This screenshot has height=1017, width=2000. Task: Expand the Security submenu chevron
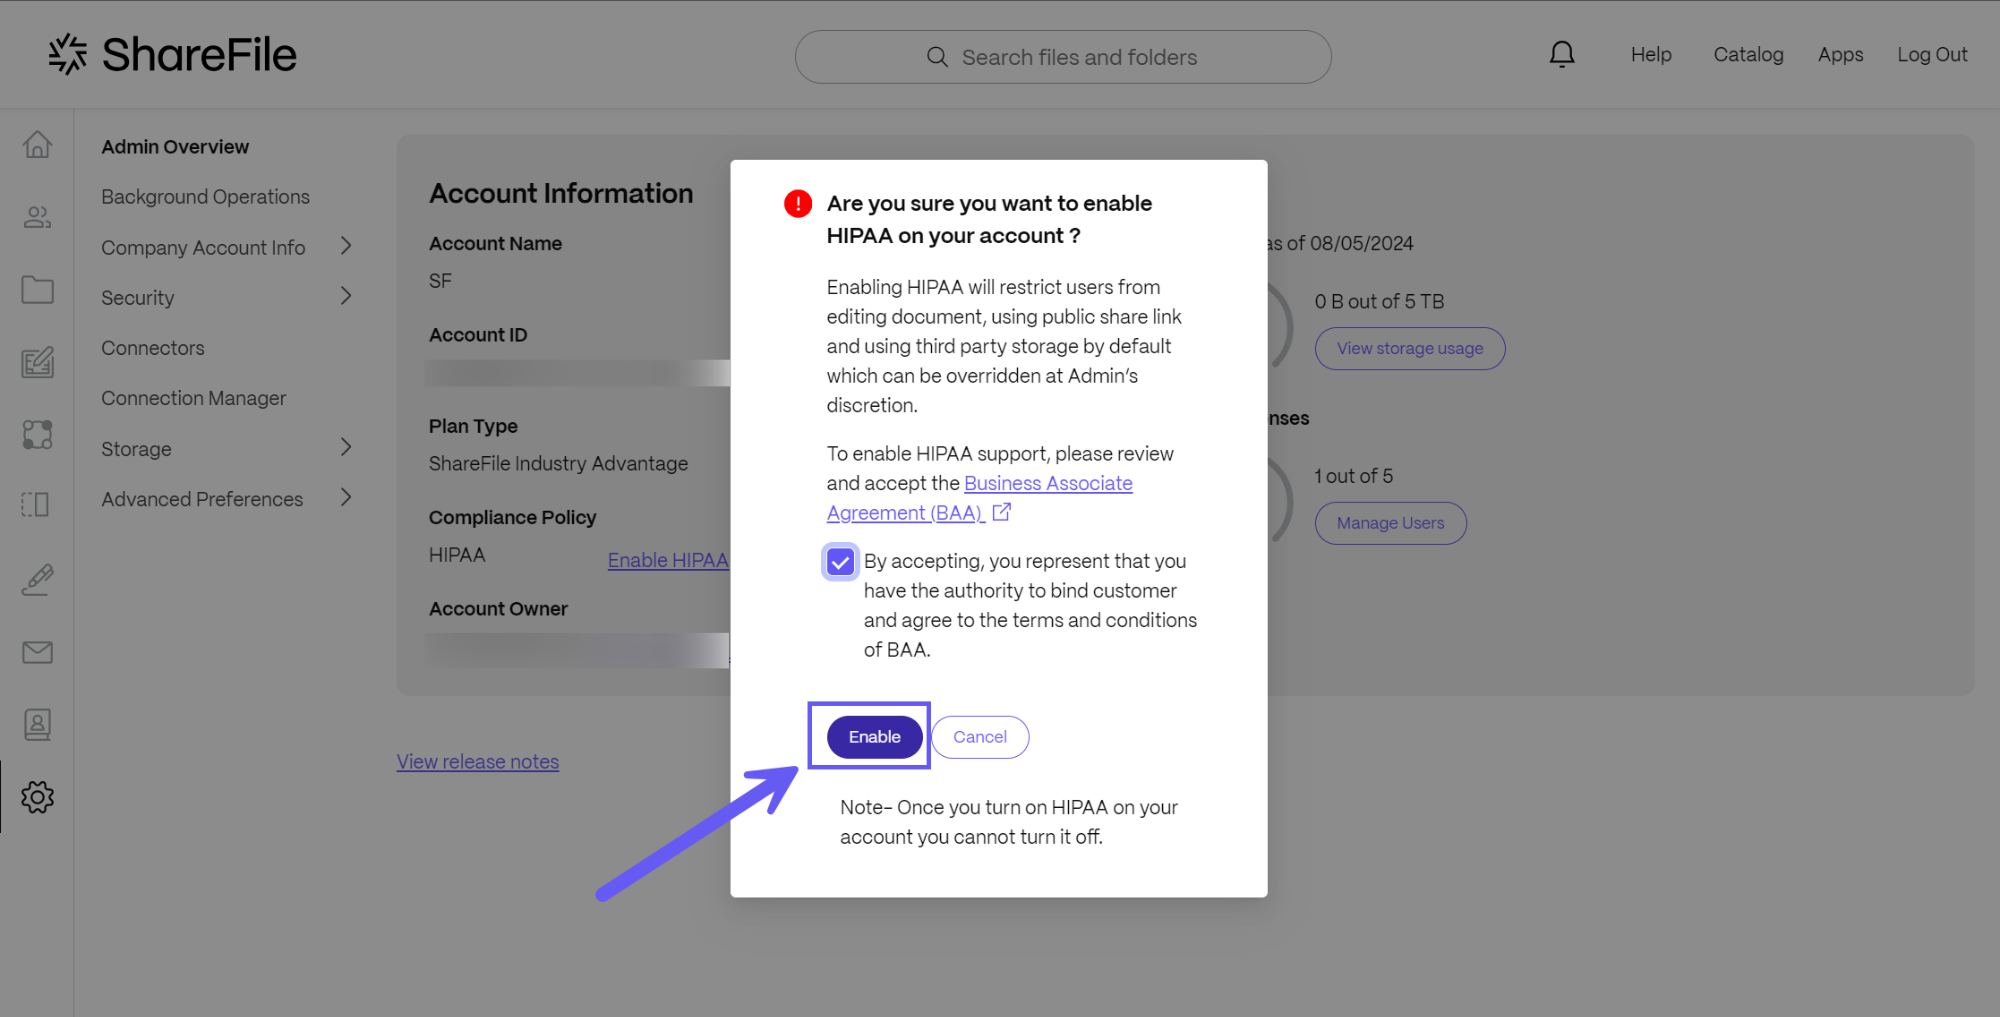[346, 296]
